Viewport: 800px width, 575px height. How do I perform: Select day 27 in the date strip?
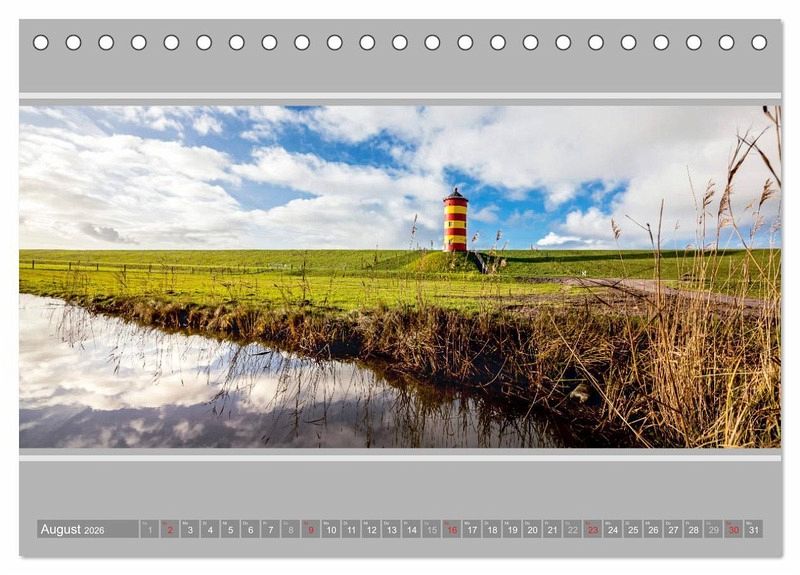pos(673,529)
